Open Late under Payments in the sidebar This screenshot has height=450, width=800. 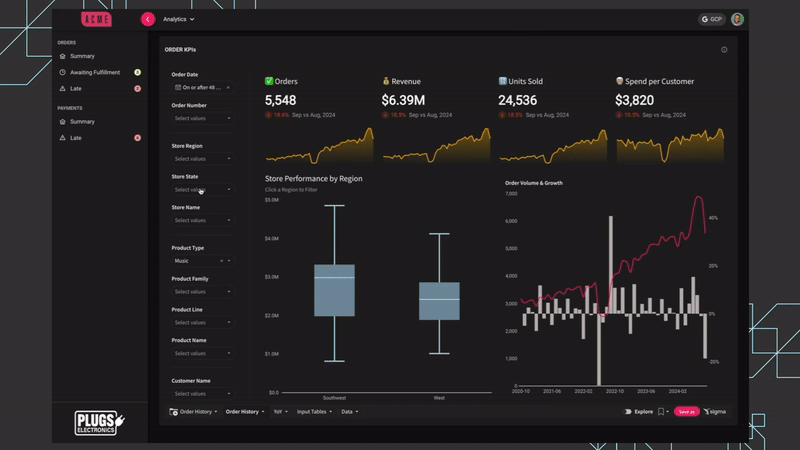pos(76,137)
